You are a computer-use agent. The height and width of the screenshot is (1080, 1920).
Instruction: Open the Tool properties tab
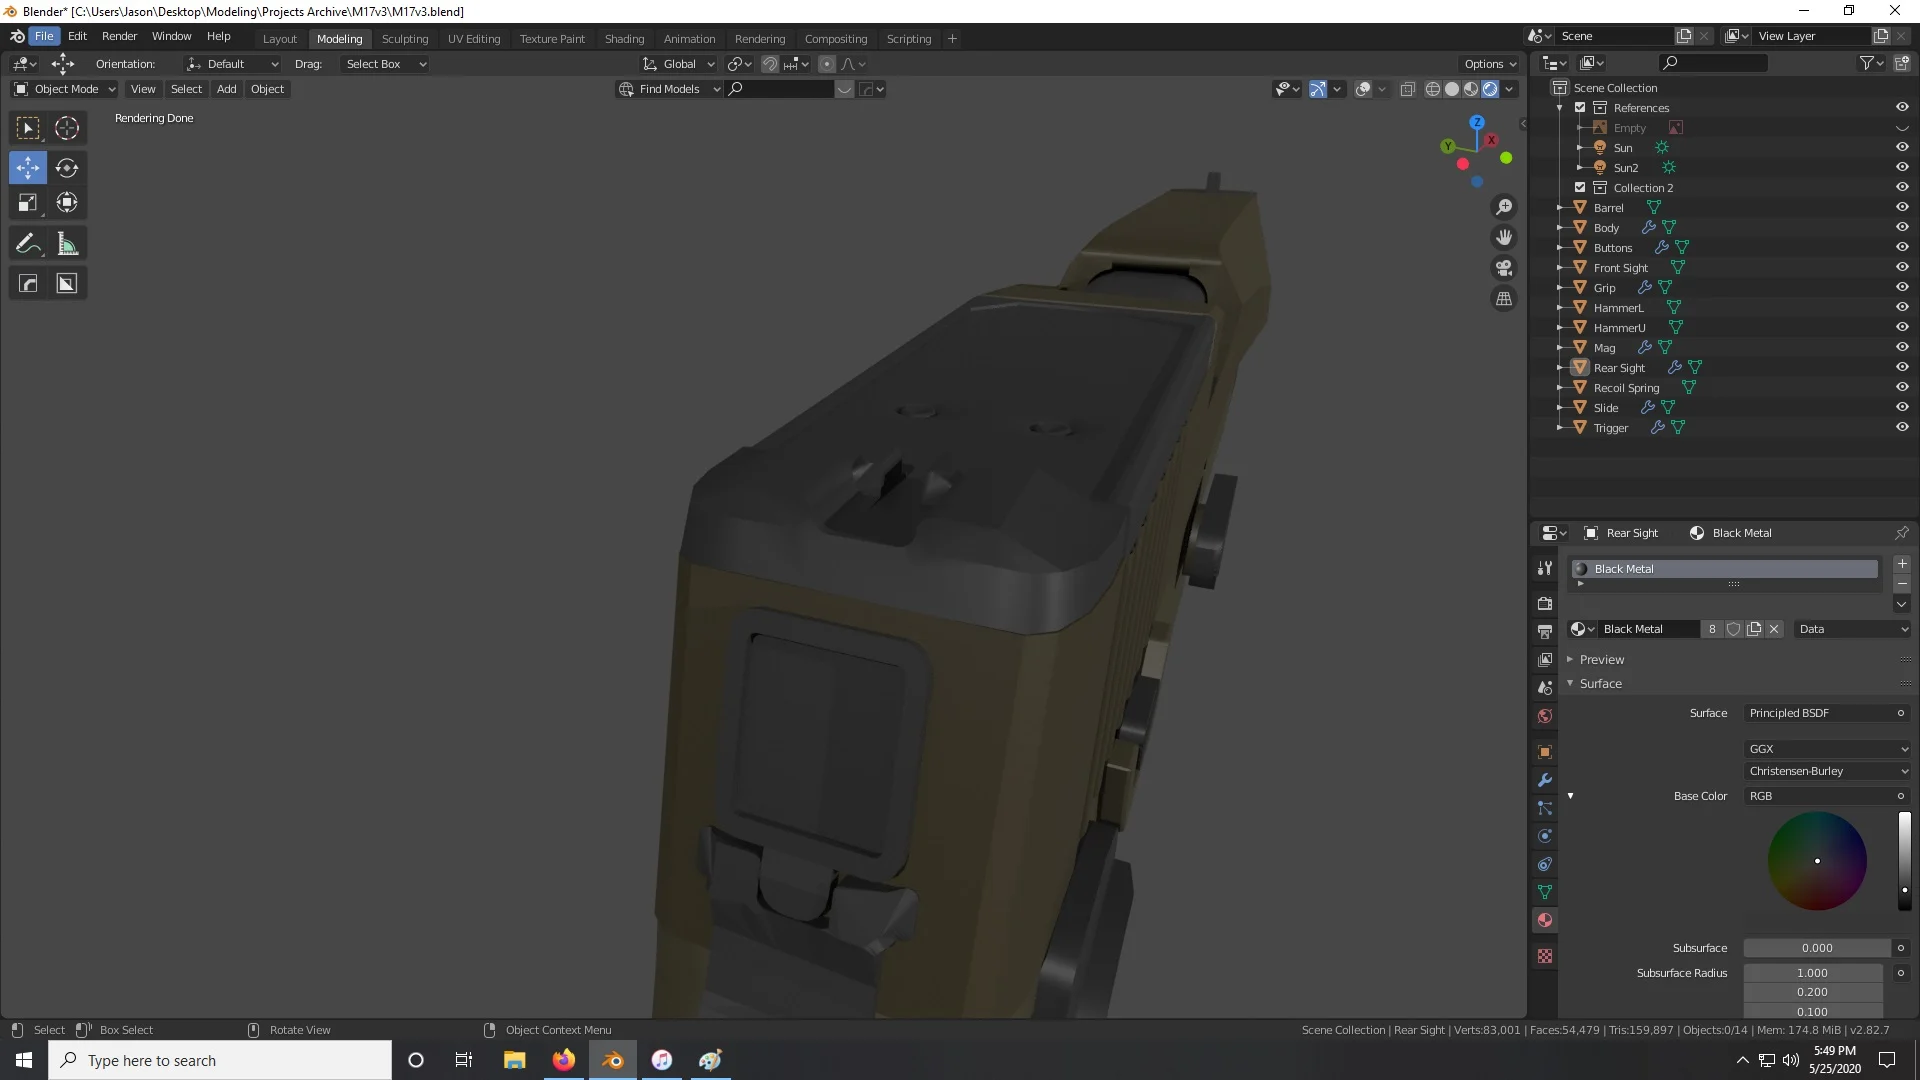pyautogui.click(x=1545, y=568)
